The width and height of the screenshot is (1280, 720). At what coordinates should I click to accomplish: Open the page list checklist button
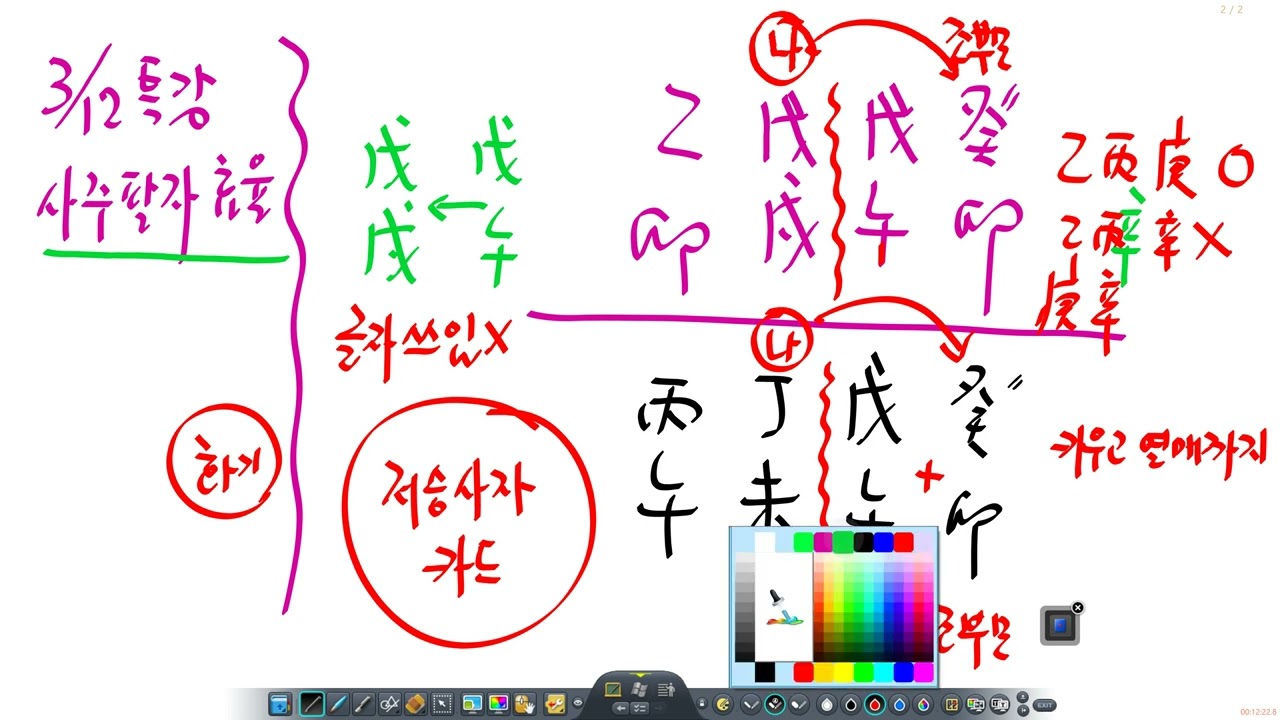640,708
